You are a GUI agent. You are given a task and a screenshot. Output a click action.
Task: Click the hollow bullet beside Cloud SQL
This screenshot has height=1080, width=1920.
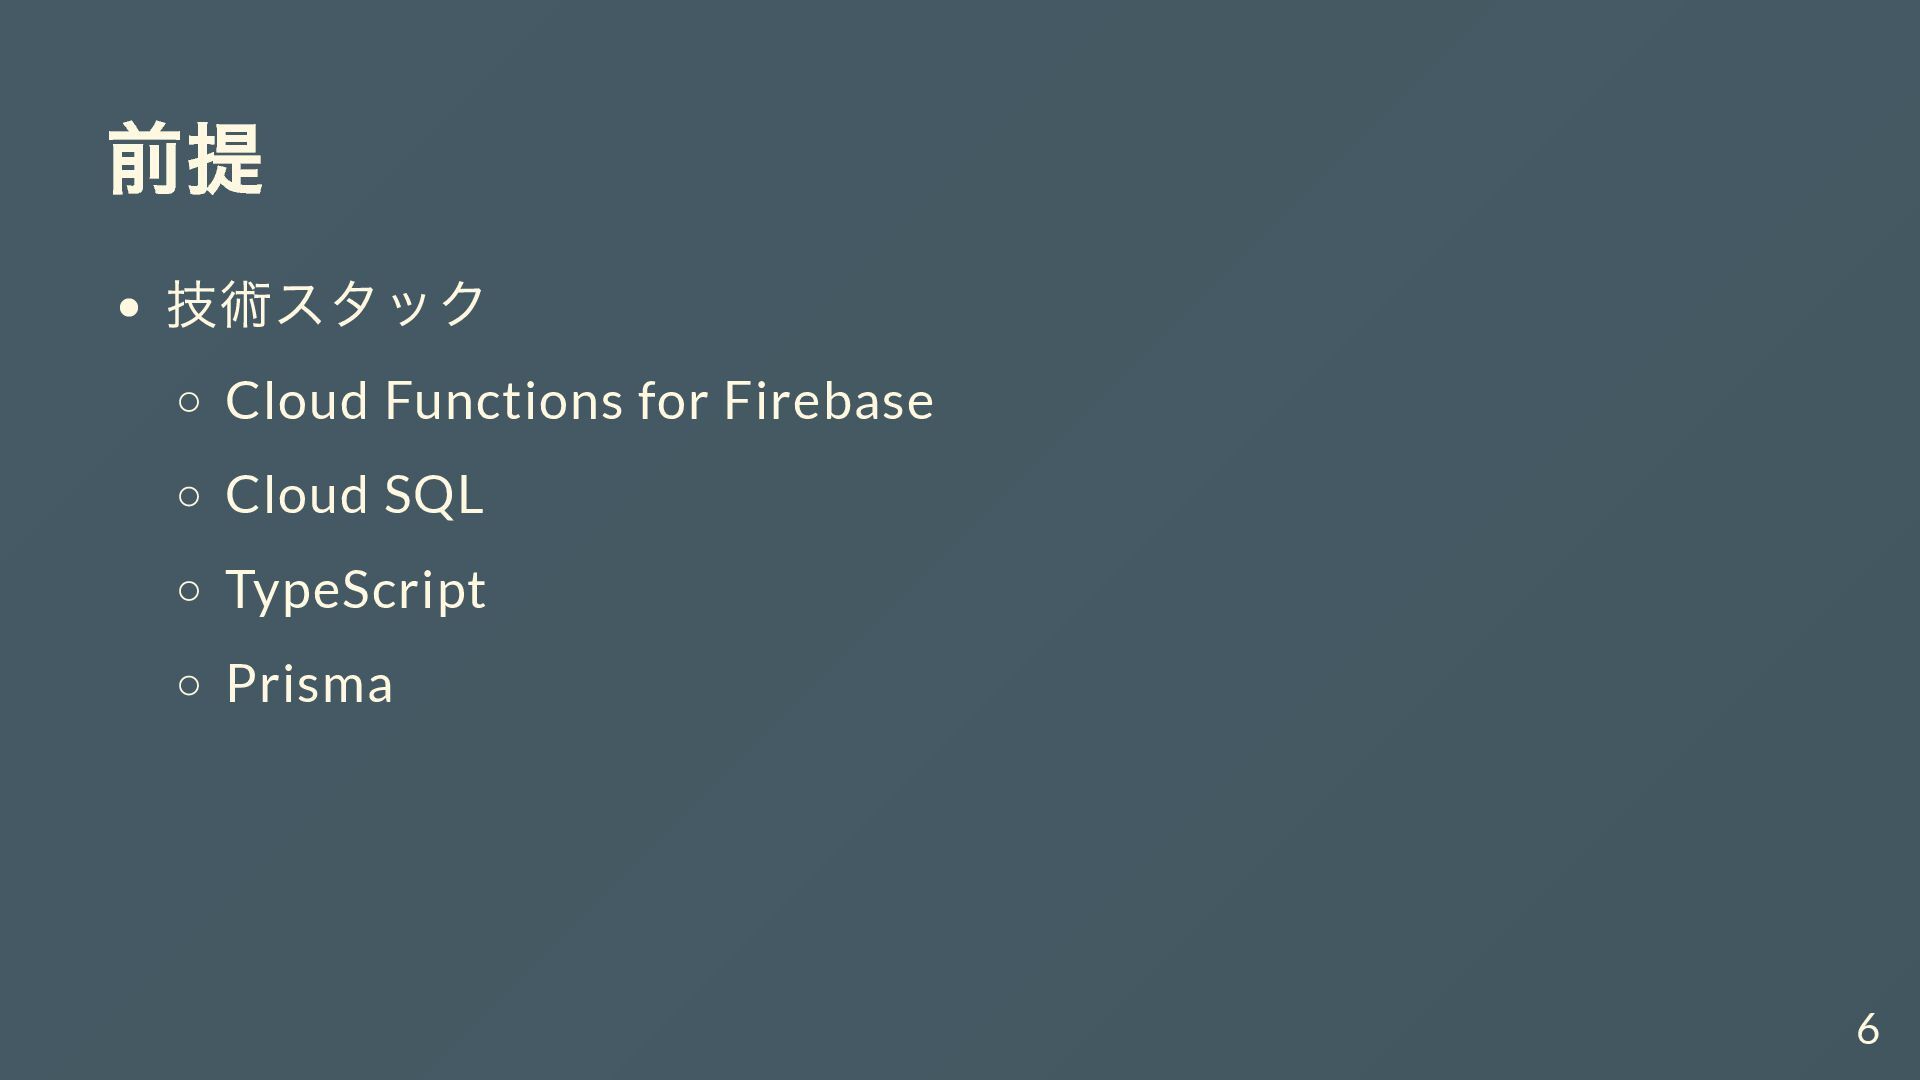[189, 496]
